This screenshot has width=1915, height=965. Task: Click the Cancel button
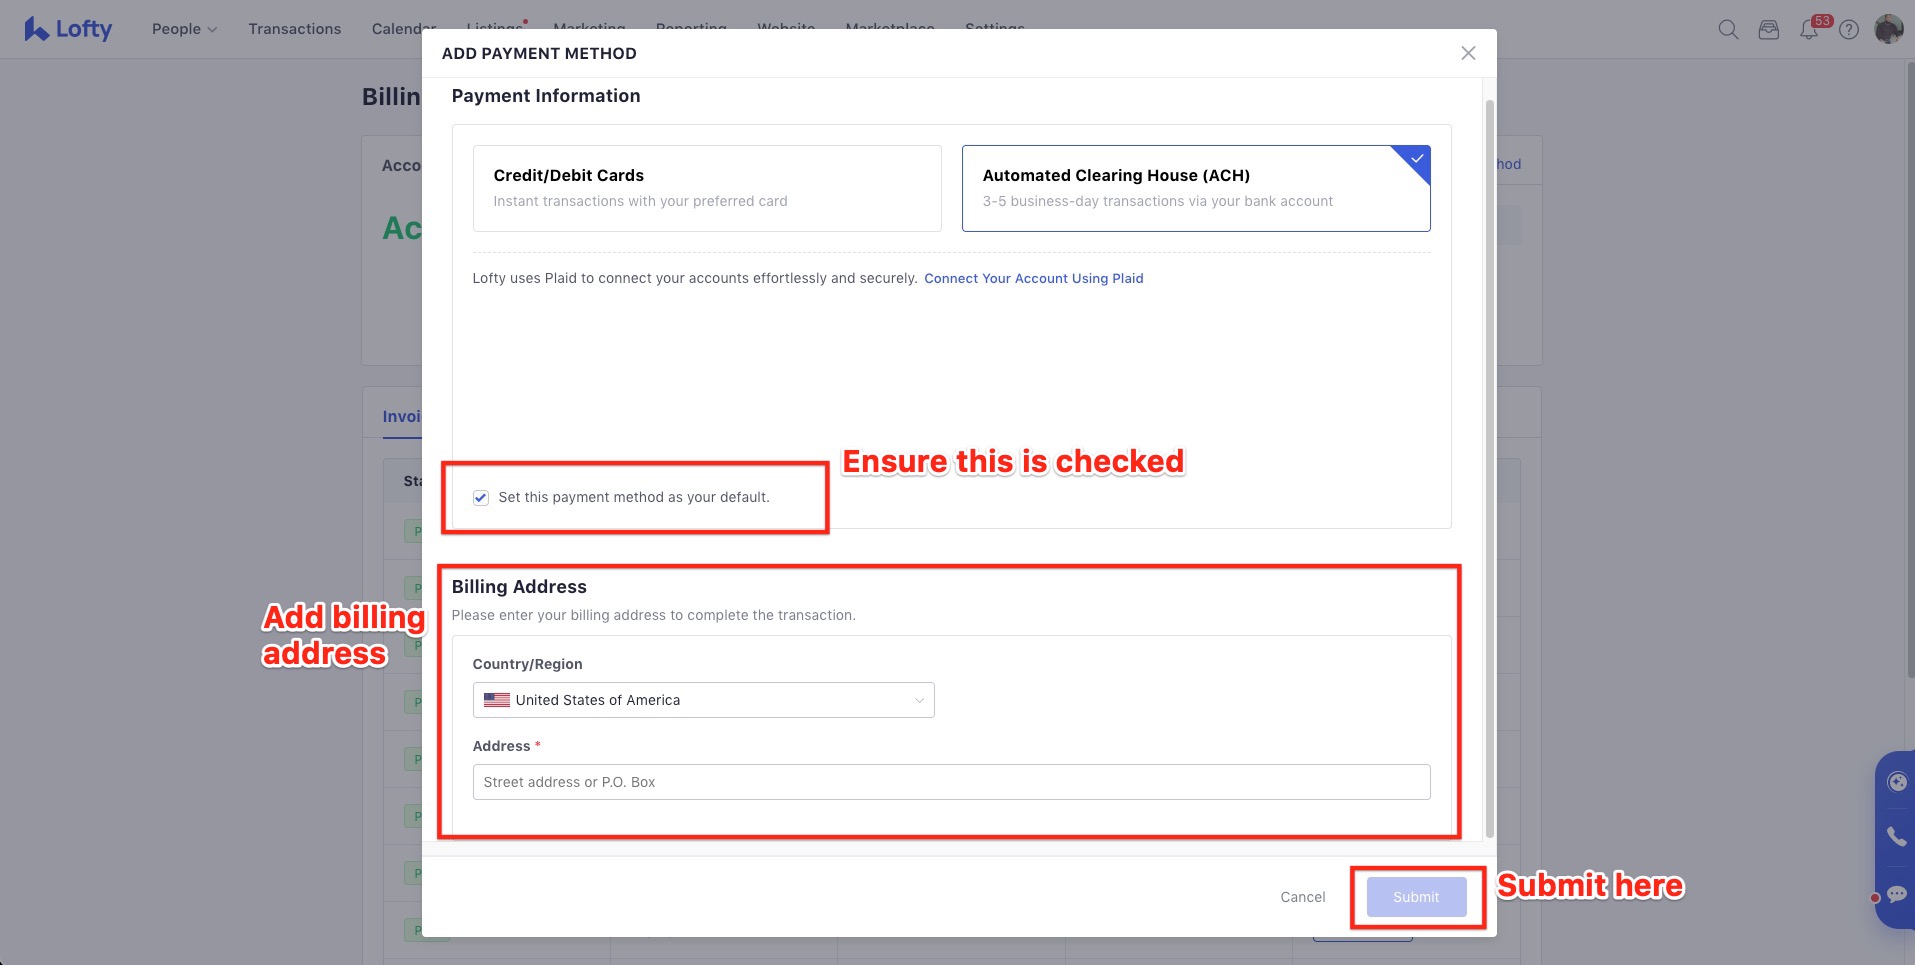click(x=1302, y=897)
